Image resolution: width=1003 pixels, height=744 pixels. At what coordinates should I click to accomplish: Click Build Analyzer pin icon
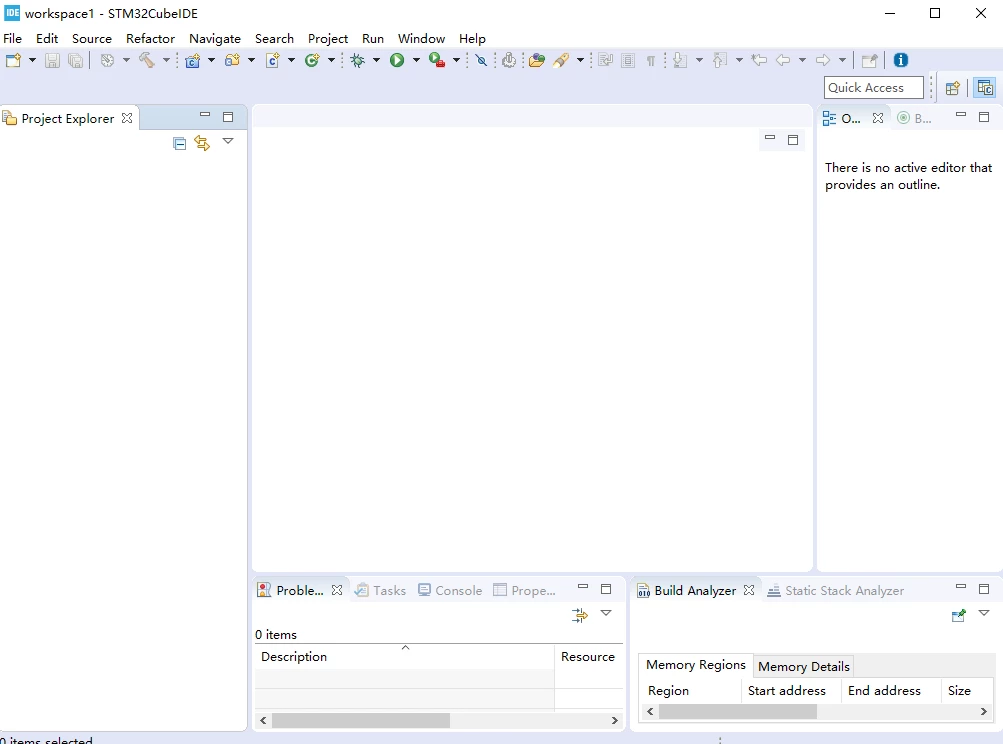click(x=958, y=615)
